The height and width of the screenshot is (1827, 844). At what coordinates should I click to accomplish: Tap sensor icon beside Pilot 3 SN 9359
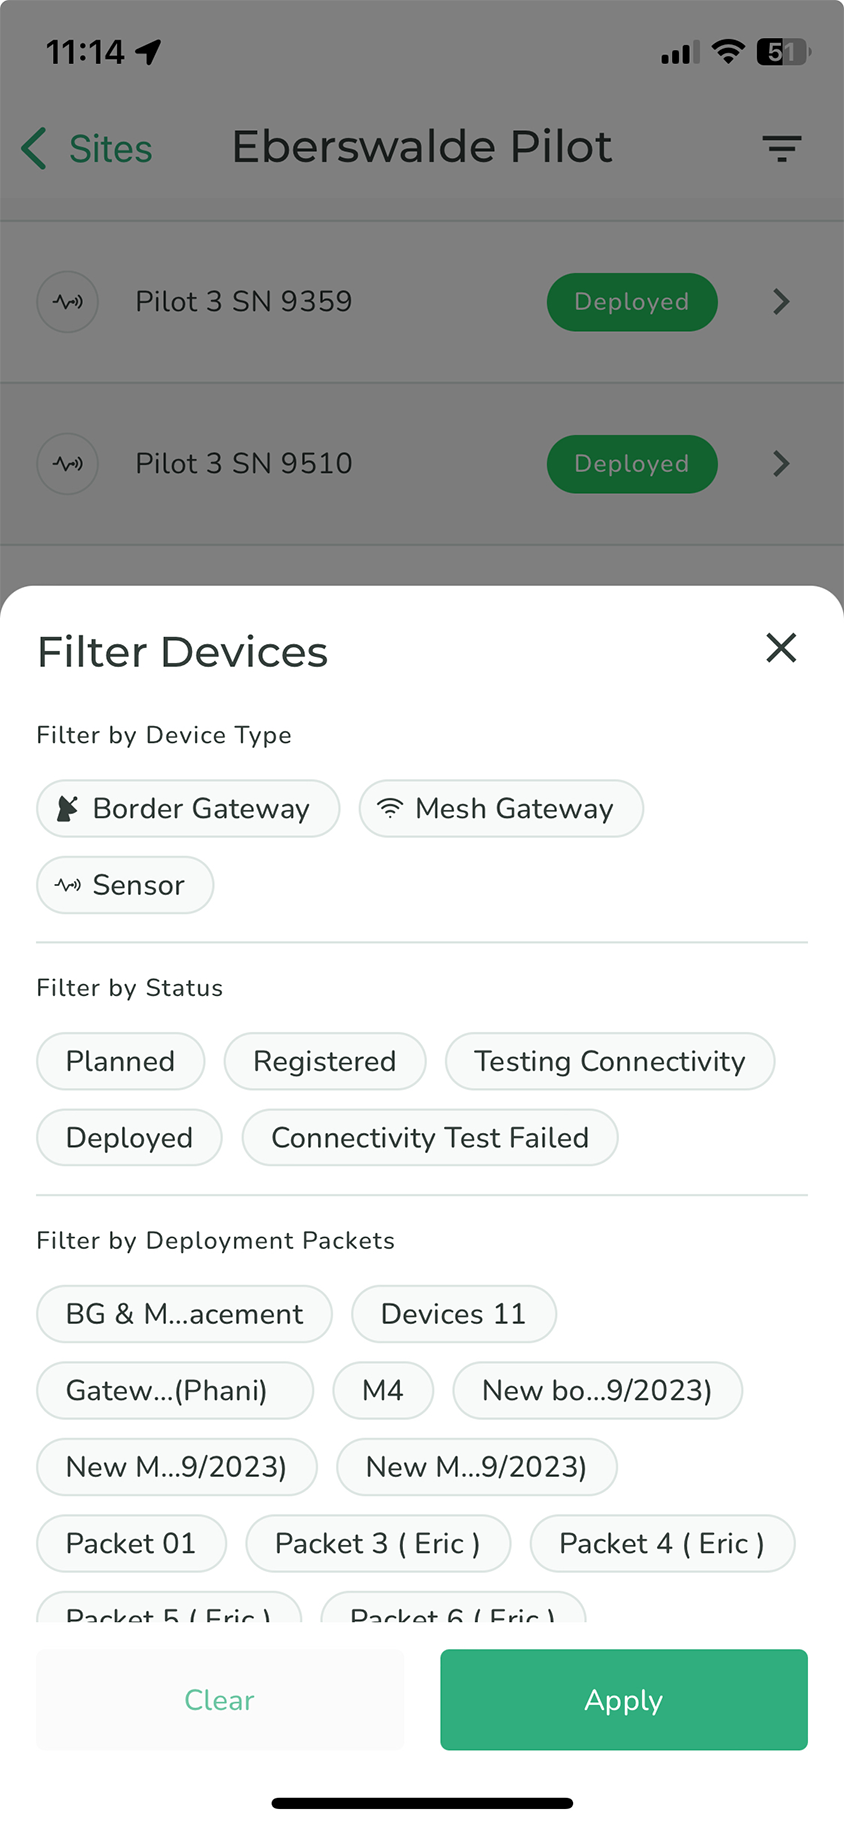(68, 302)
